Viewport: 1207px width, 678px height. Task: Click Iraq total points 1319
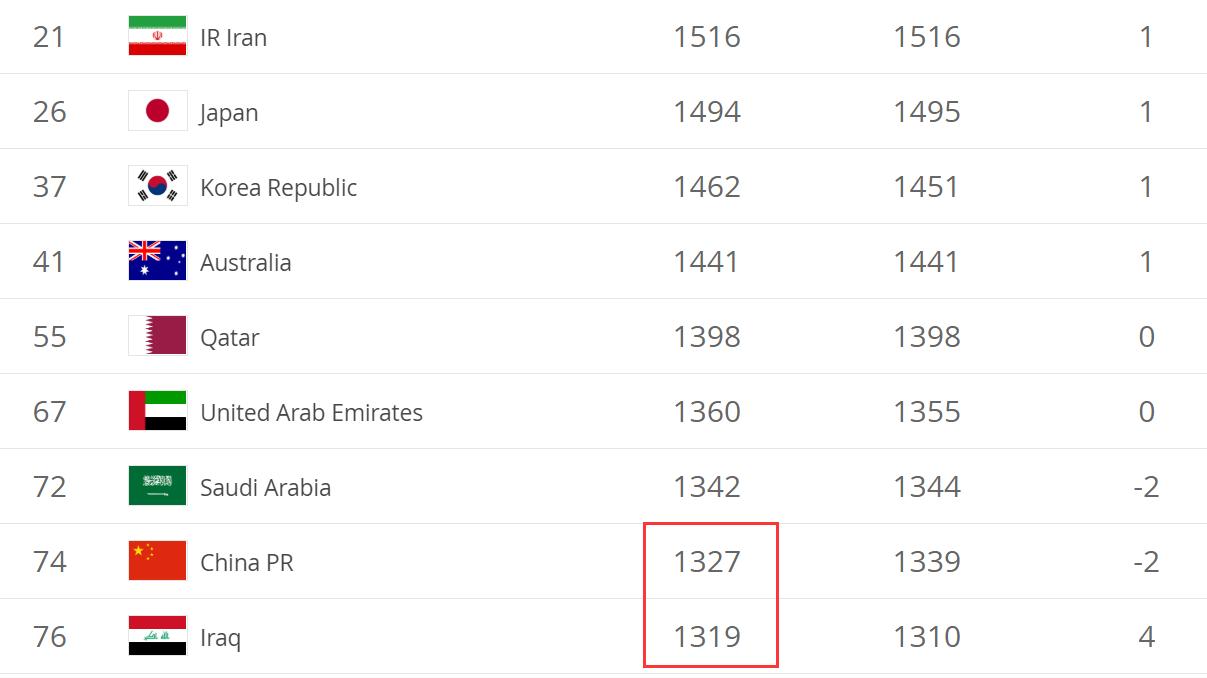point(707,637)
